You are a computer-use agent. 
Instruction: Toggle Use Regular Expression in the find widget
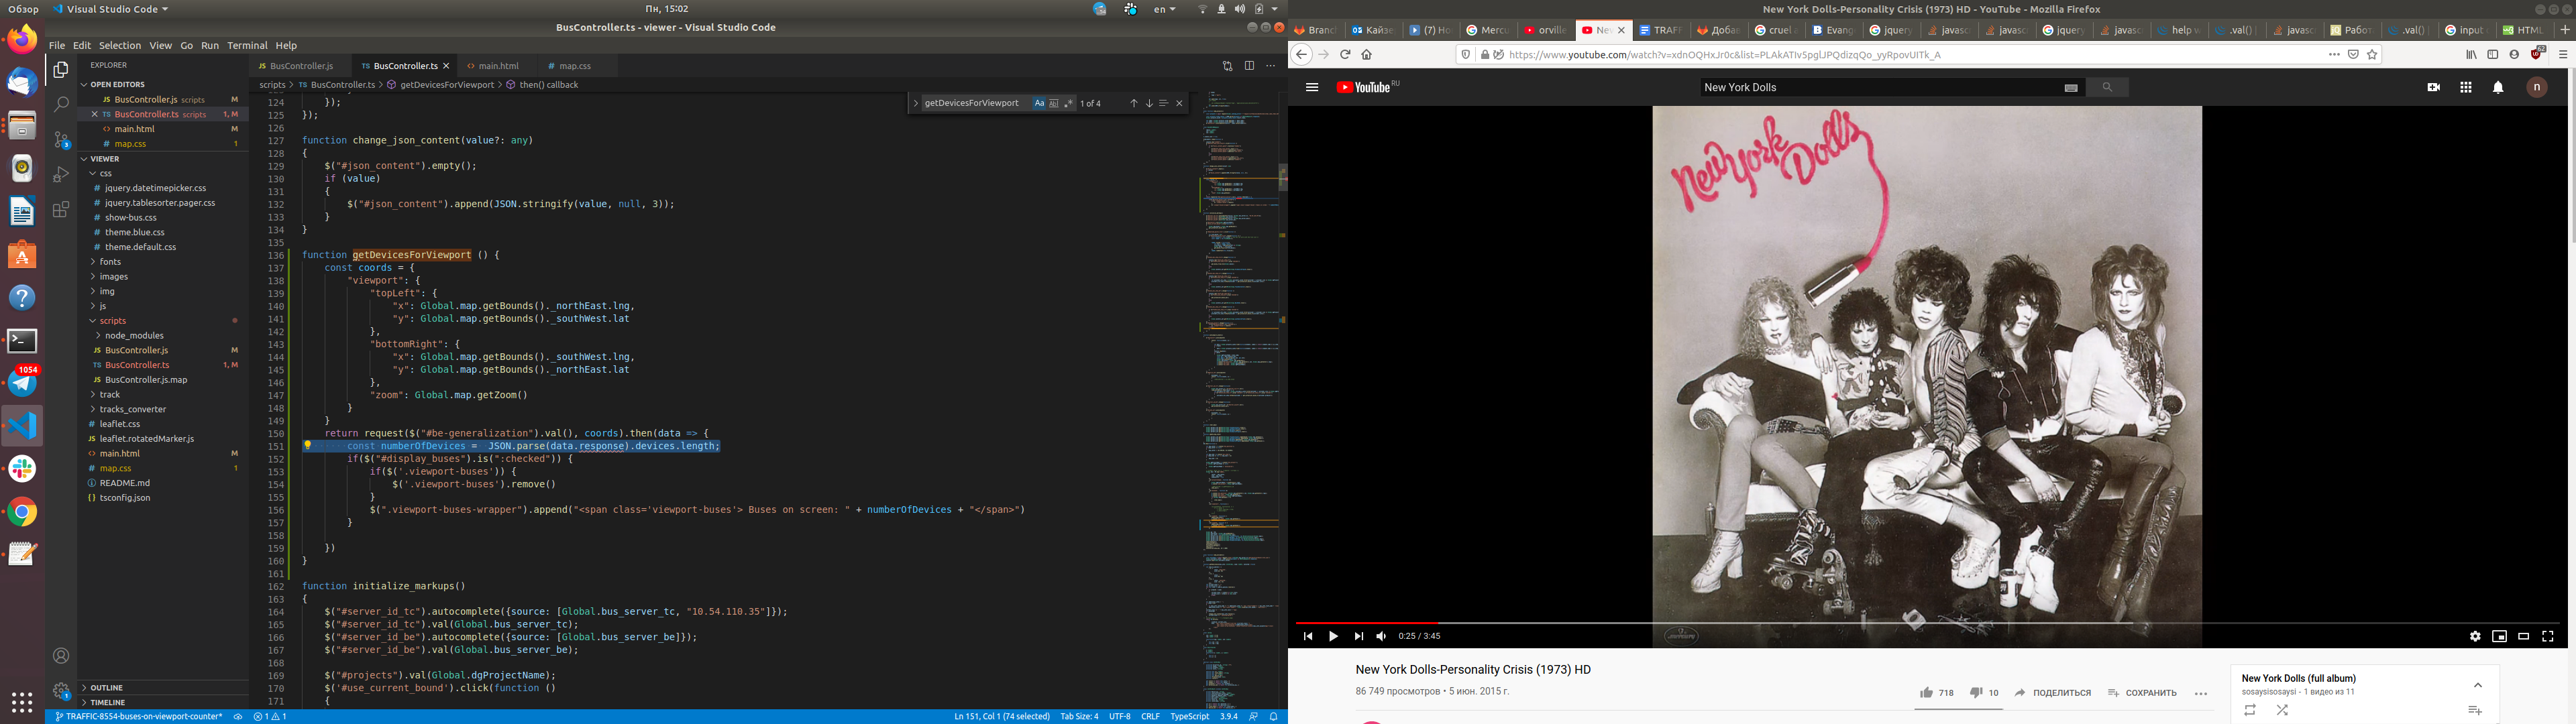1068,103
